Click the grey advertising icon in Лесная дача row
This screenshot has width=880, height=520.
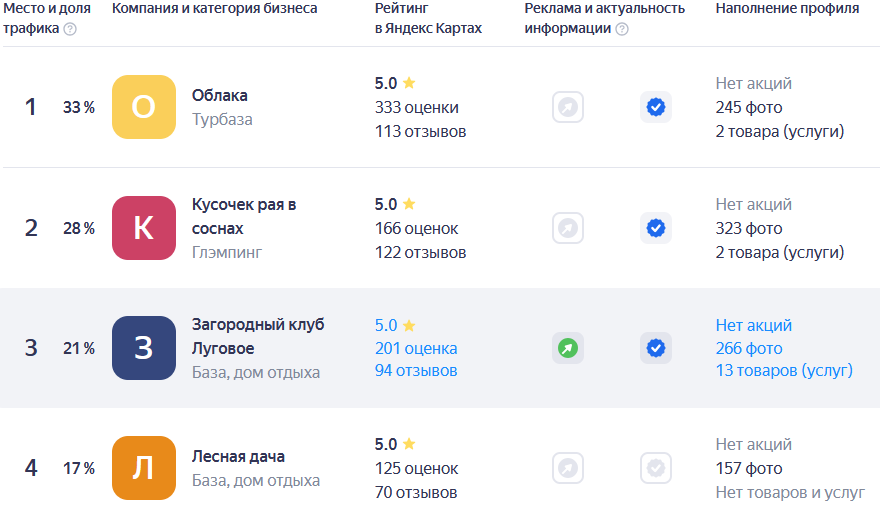pos(568,468)
